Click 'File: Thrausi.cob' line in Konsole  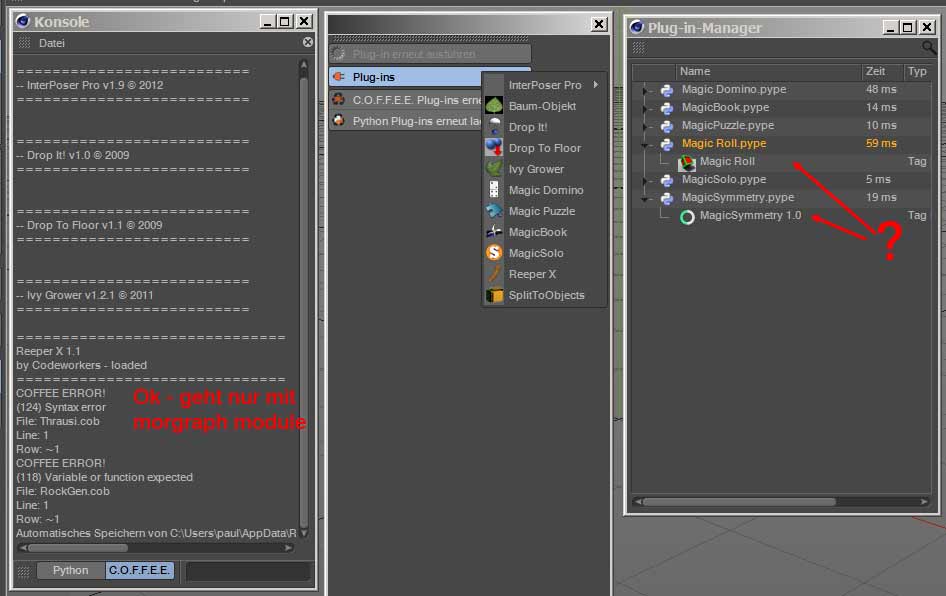(58, 421)
